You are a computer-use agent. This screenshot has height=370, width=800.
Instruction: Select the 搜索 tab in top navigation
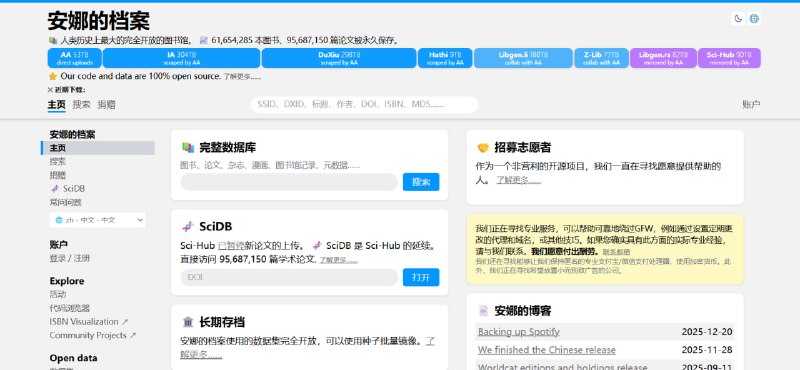click(81, 105)
